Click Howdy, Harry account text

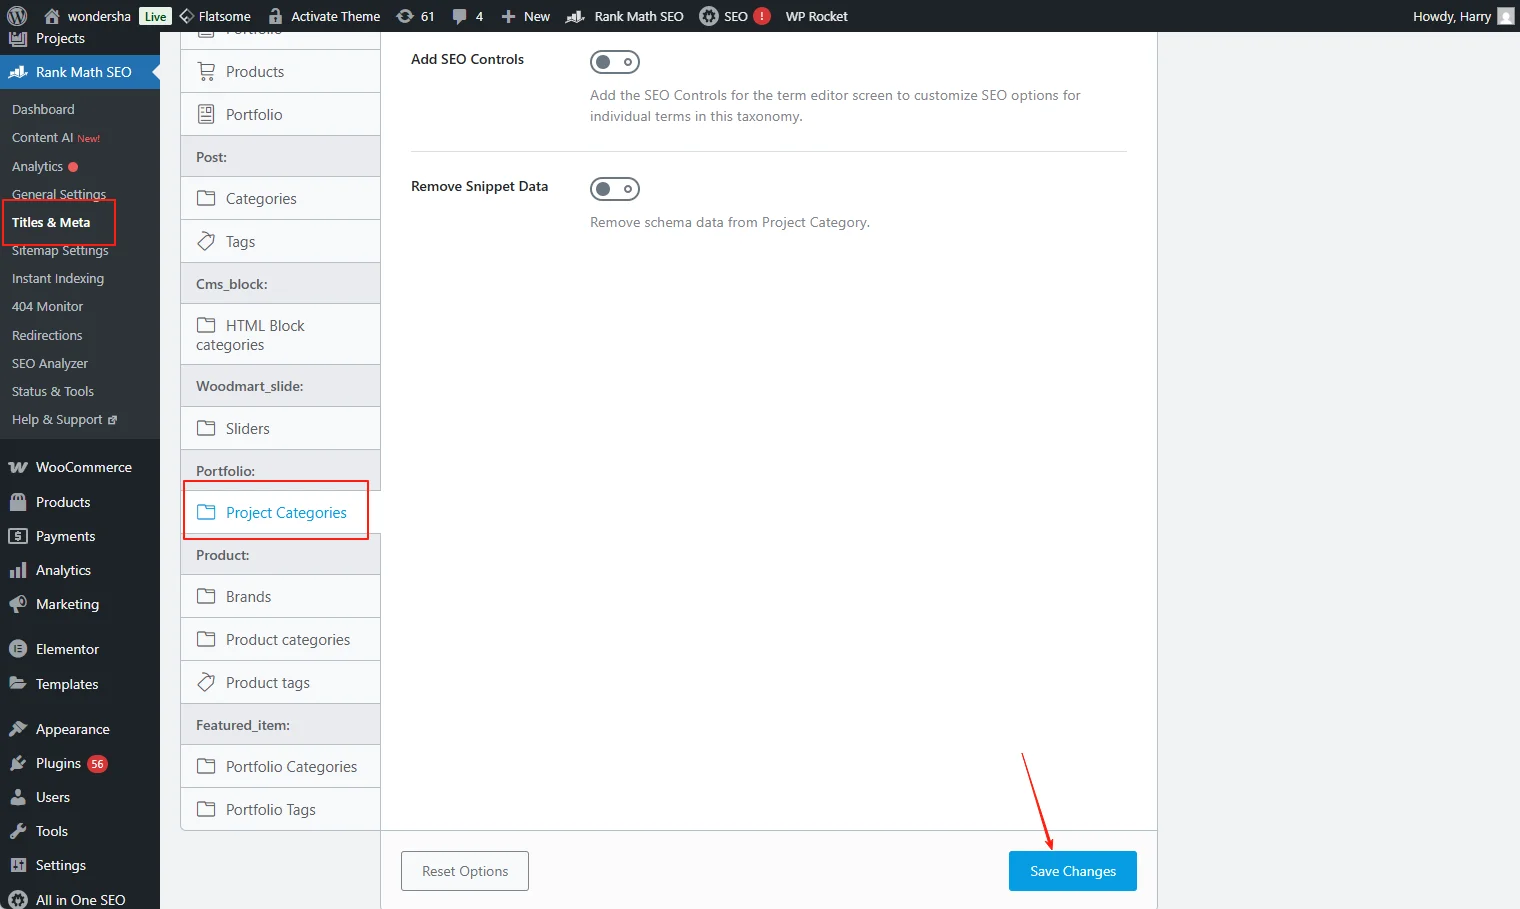pos(1451,16)
